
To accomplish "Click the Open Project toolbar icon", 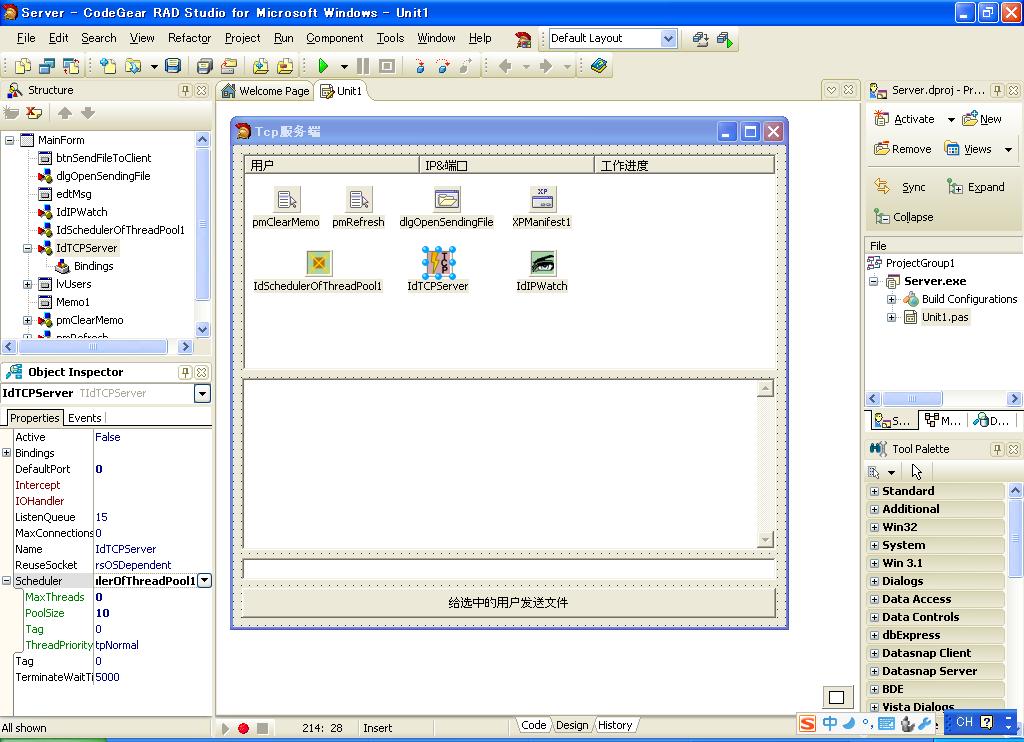I will 229,66.
